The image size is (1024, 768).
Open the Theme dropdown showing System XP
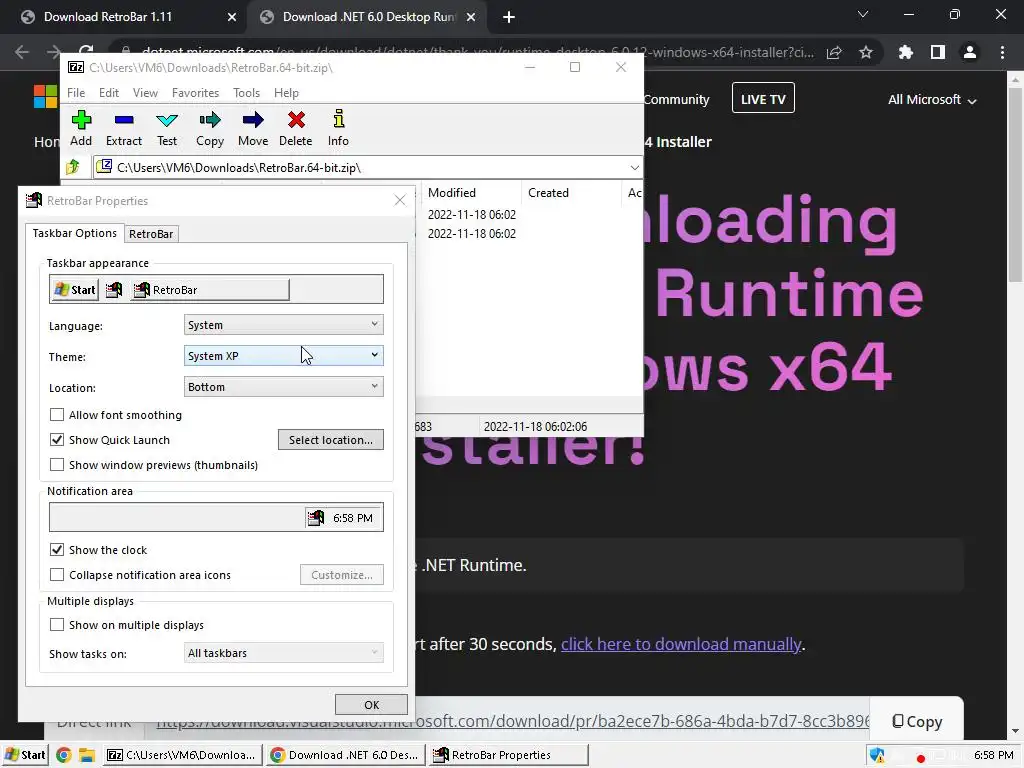pos(283,355)
